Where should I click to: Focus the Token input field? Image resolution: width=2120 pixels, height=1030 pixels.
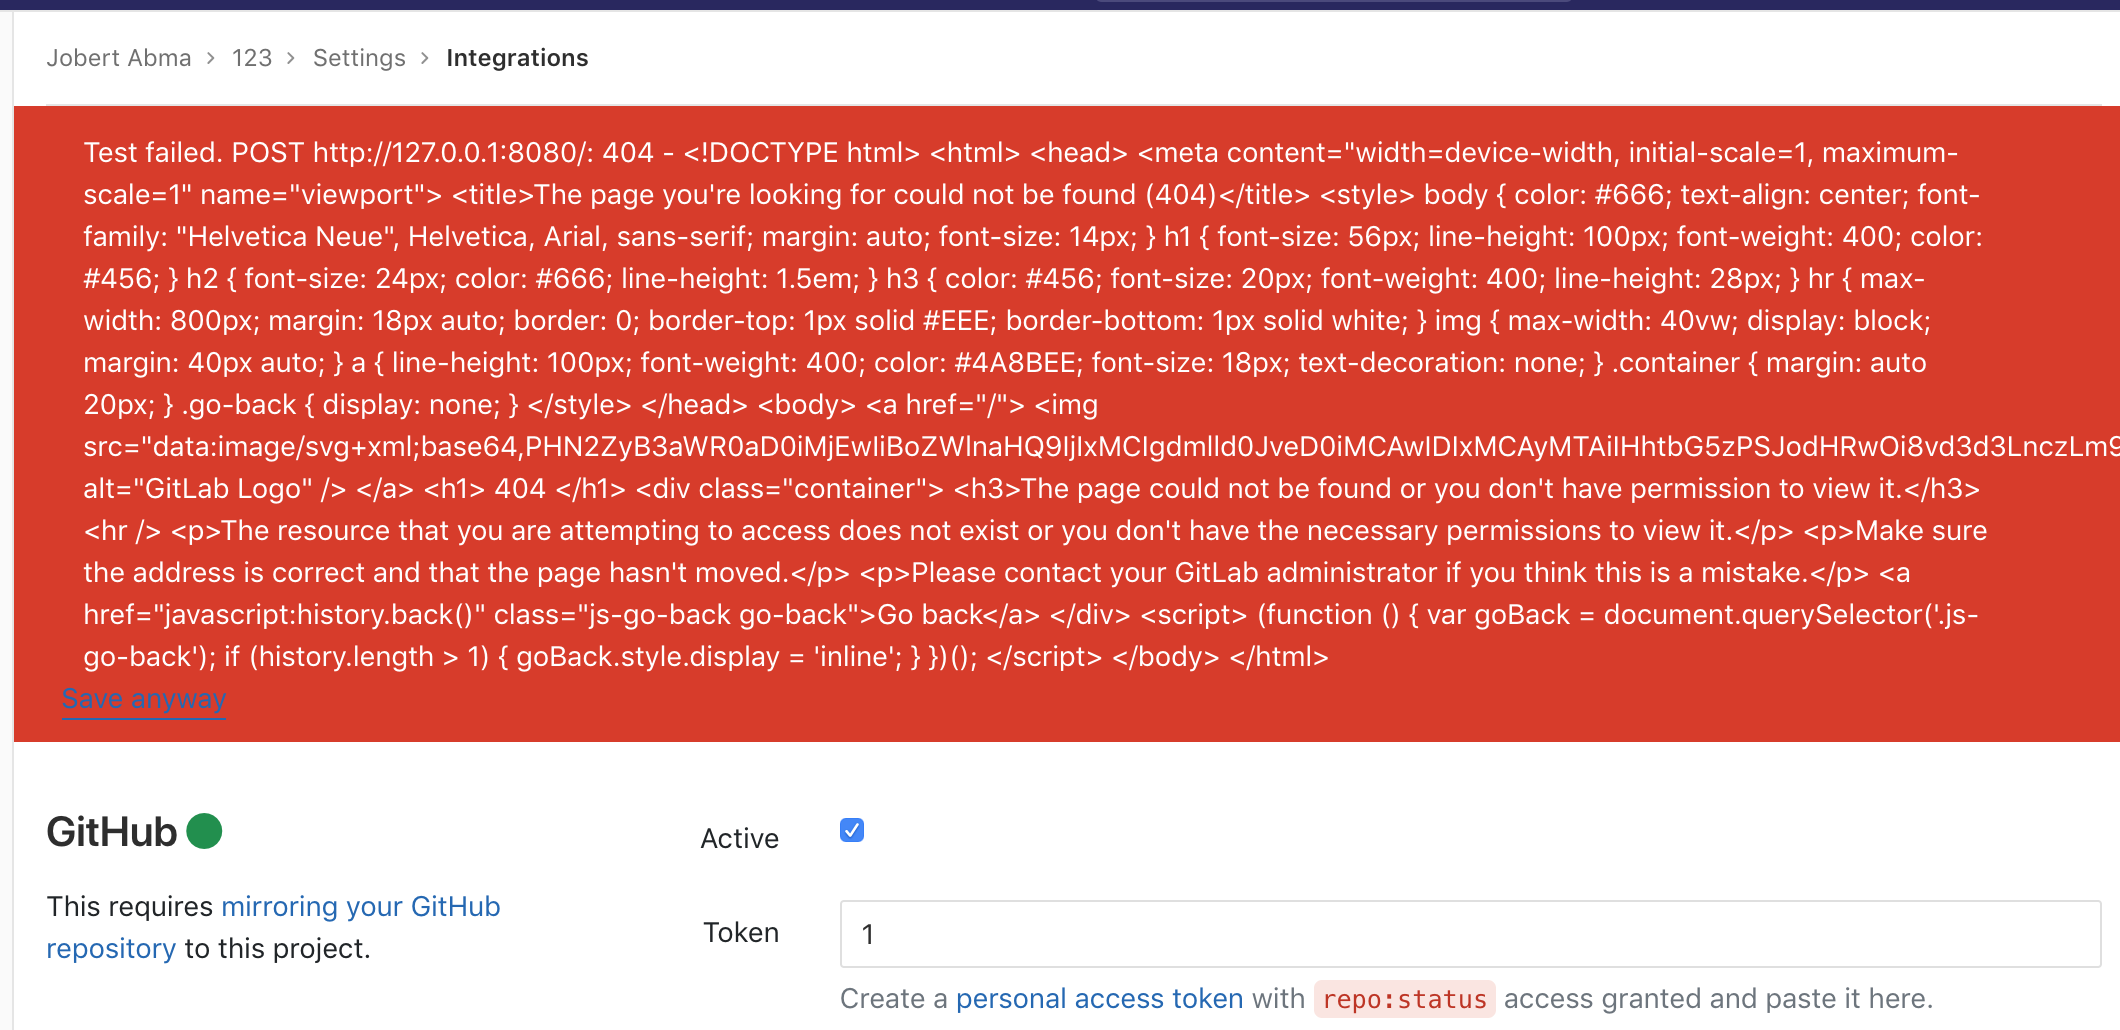tap(1470, 934)
